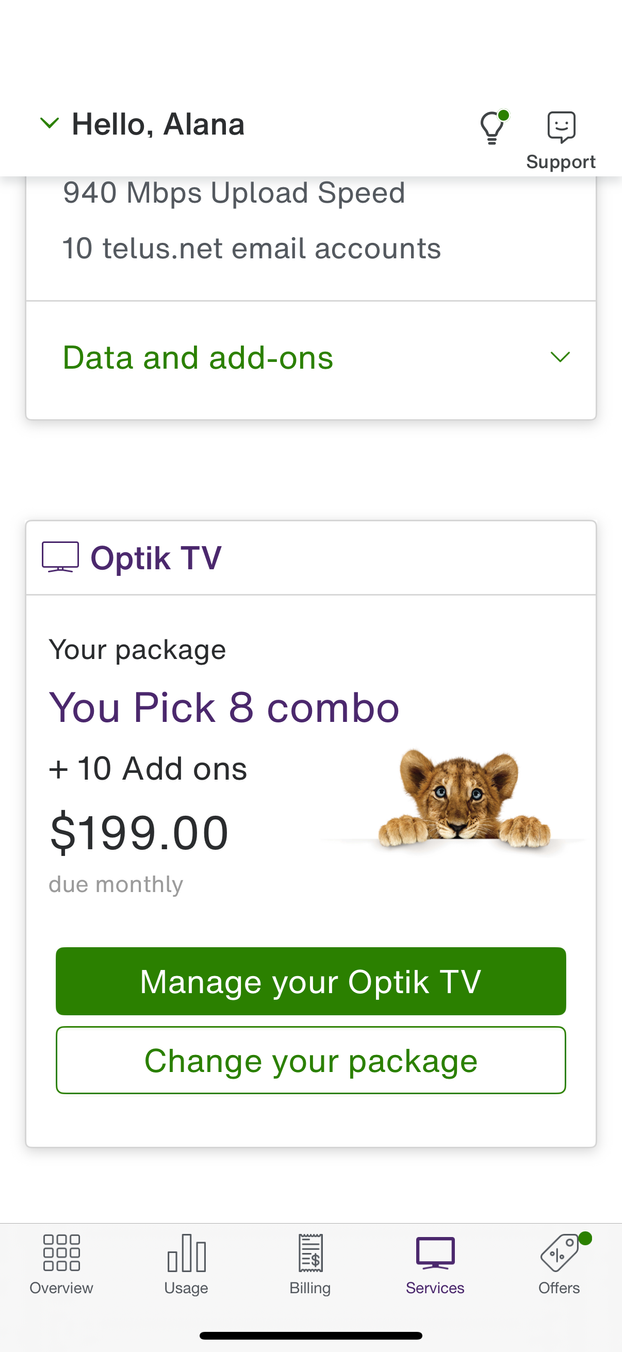Image resolution: width=622 pixels, height=1352 pixels.
Task: Select the Services monitor icon
Action: point(435,1252)
